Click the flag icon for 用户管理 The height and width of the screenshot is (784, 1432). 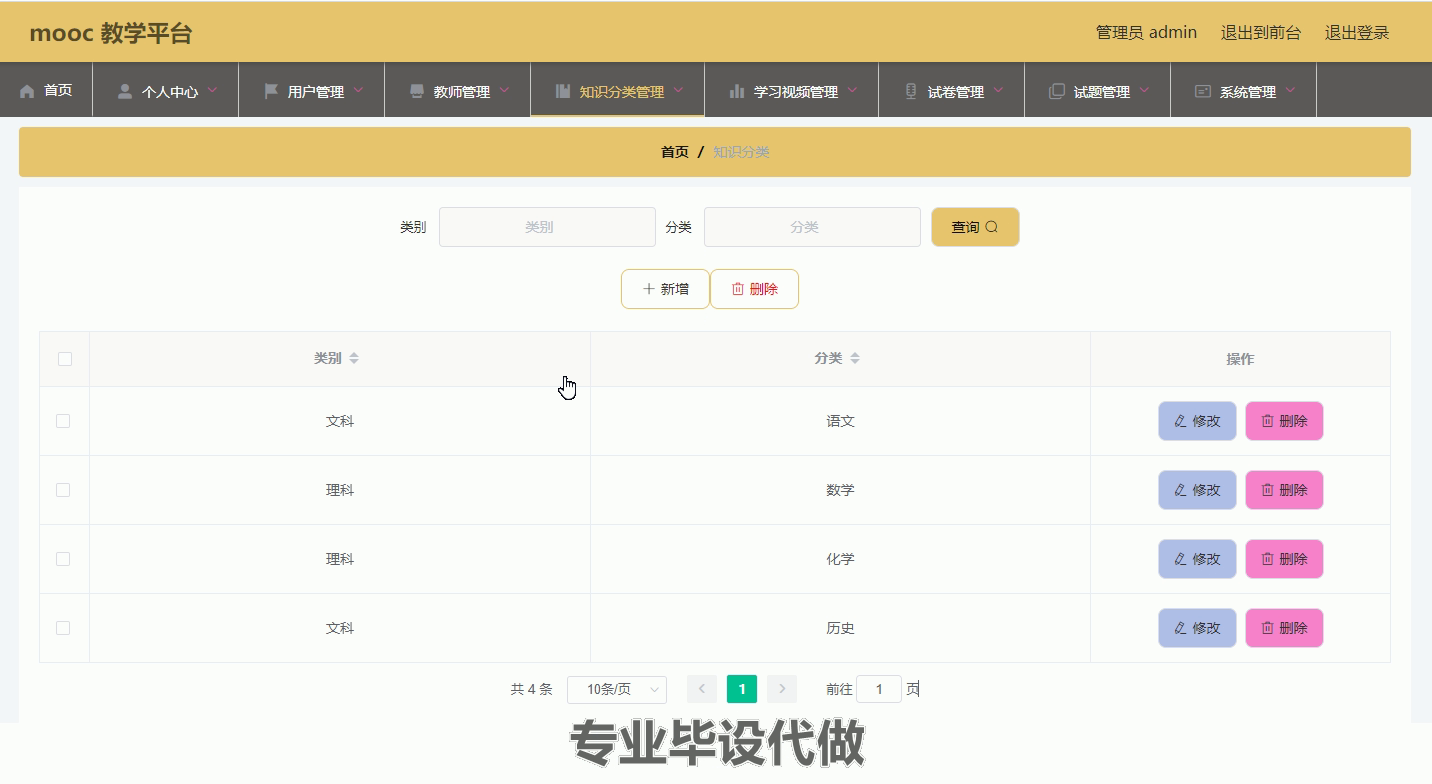tap(271, 91)
